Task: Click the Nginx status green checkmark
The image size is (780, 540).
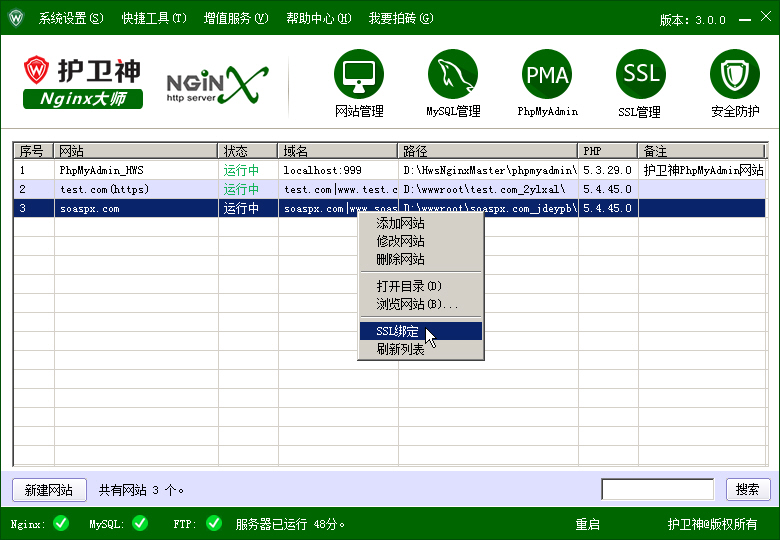Action: coord(61,523)
